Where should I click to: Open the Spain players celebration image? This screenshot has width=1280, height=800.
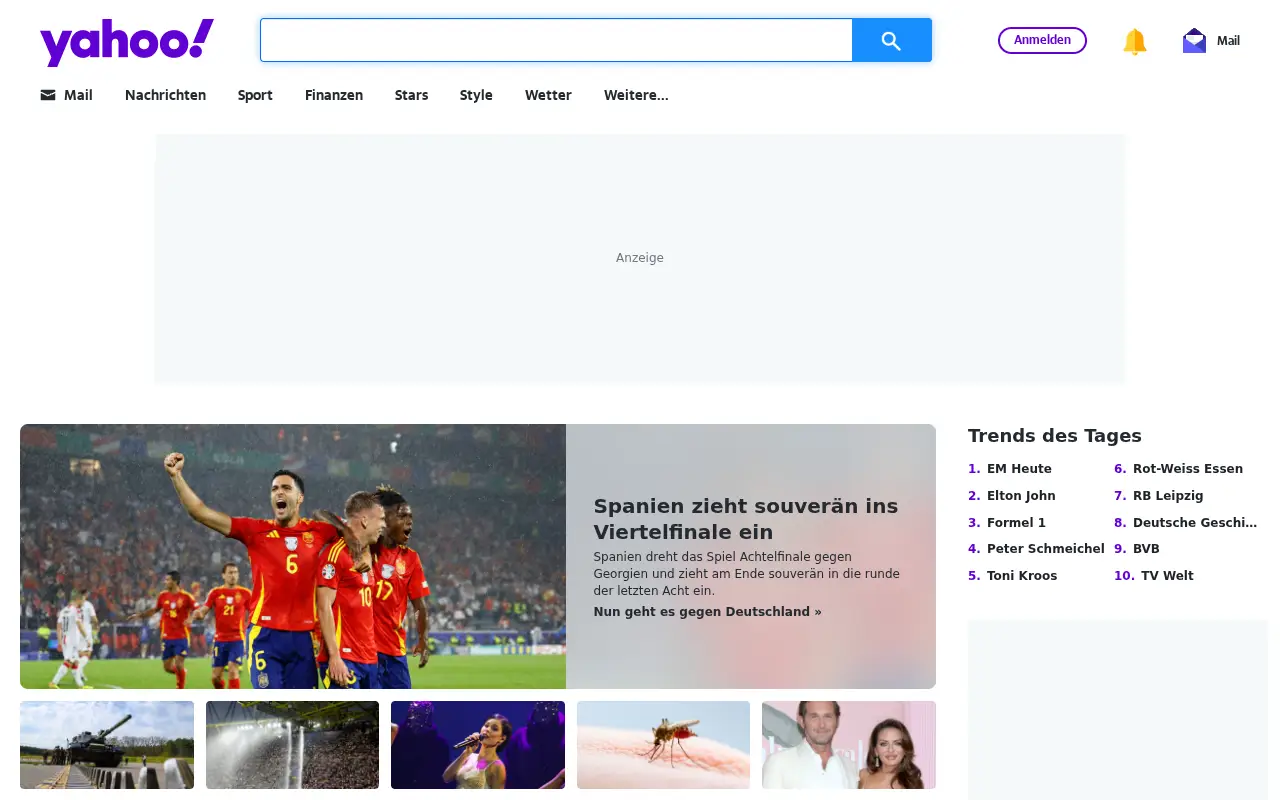tap(293, 556)
